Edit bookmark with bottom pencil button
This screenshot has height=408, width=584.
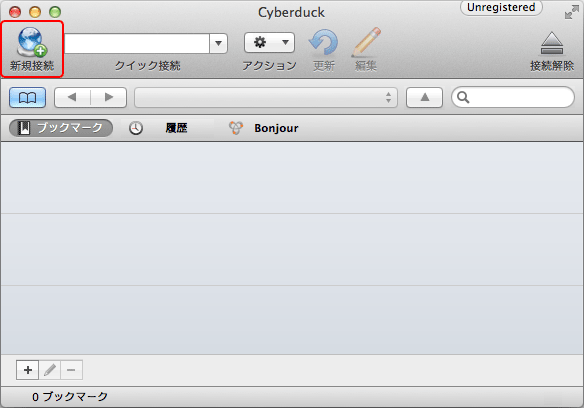[50, 370]
